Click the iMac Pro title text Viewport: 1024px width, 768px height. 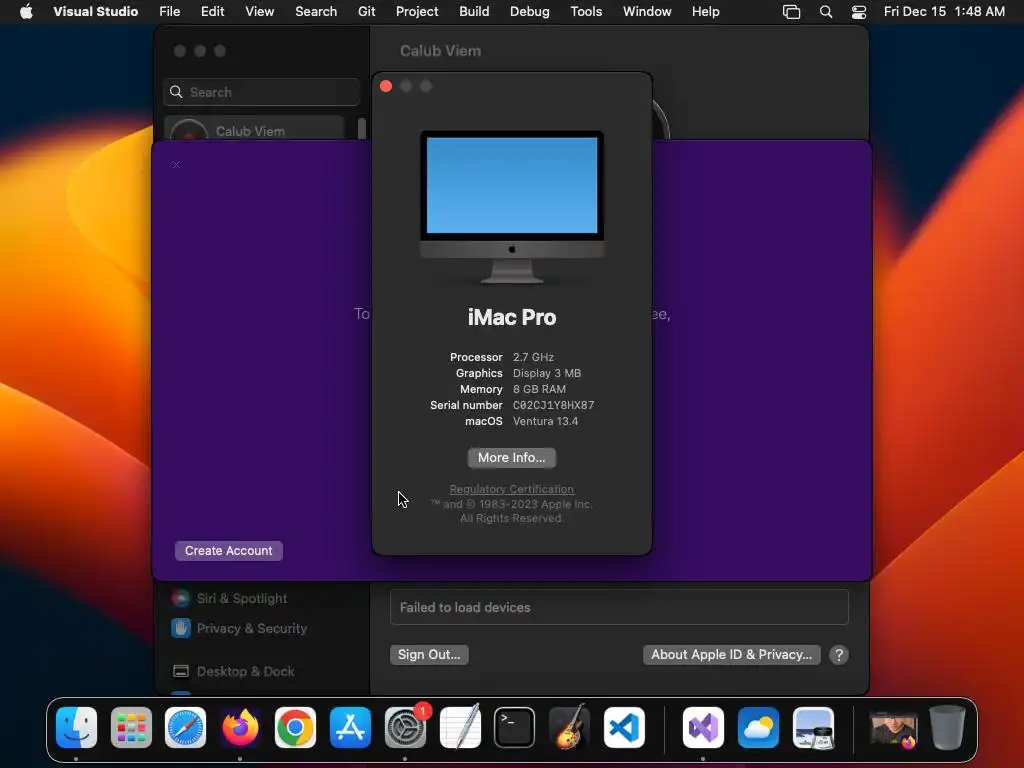coord(512,317)
